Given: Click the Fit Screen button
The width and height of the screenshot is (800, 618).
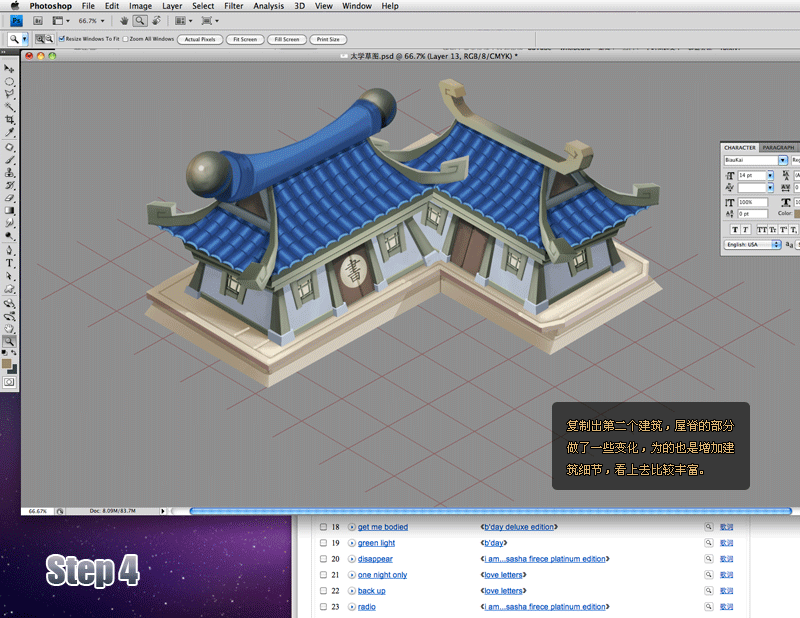Looking at the screenshot, I should coord(245,39).
